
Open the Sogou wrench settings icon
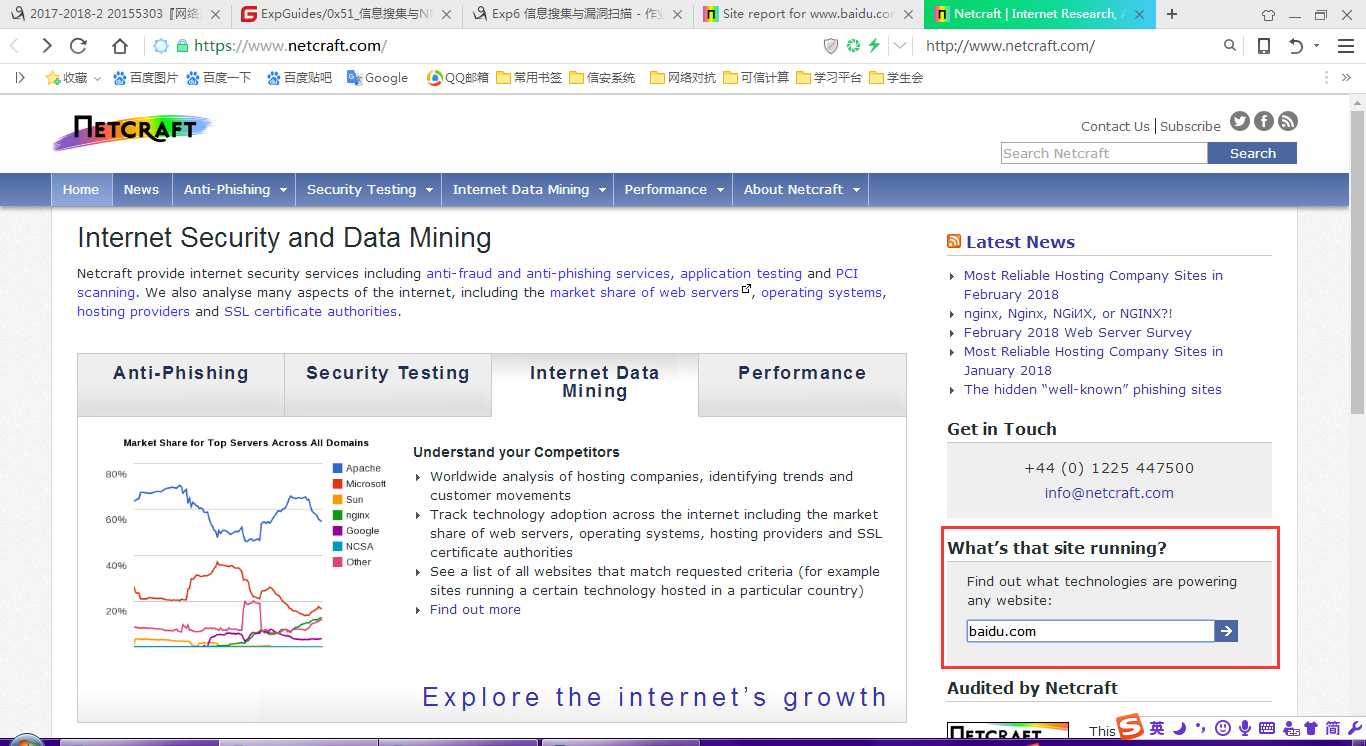pos(1355,728)
